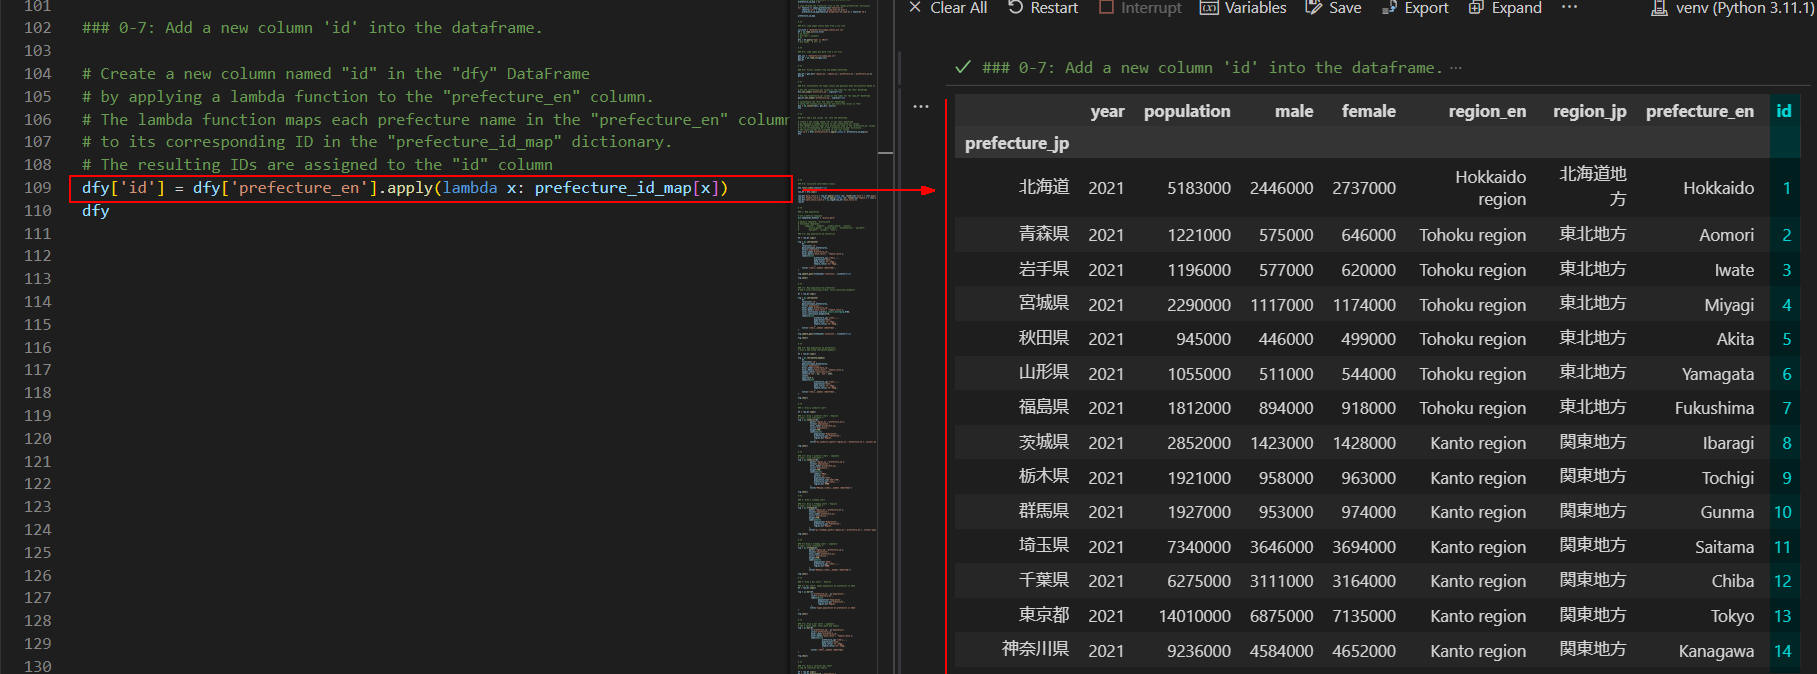The width and height of the screenshot is (1817, 674).
Task: Click the comment on line 104
Action: [336, 74]
